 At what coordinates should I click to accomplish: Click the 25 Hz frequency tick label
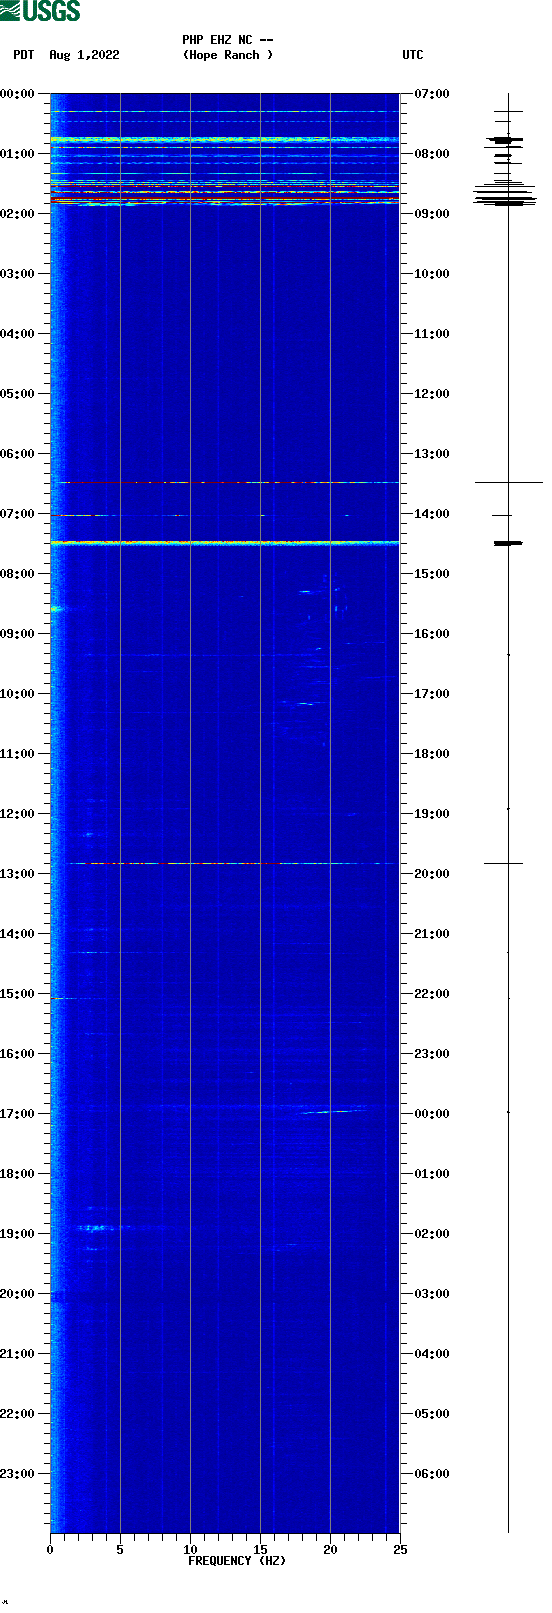400,1550
